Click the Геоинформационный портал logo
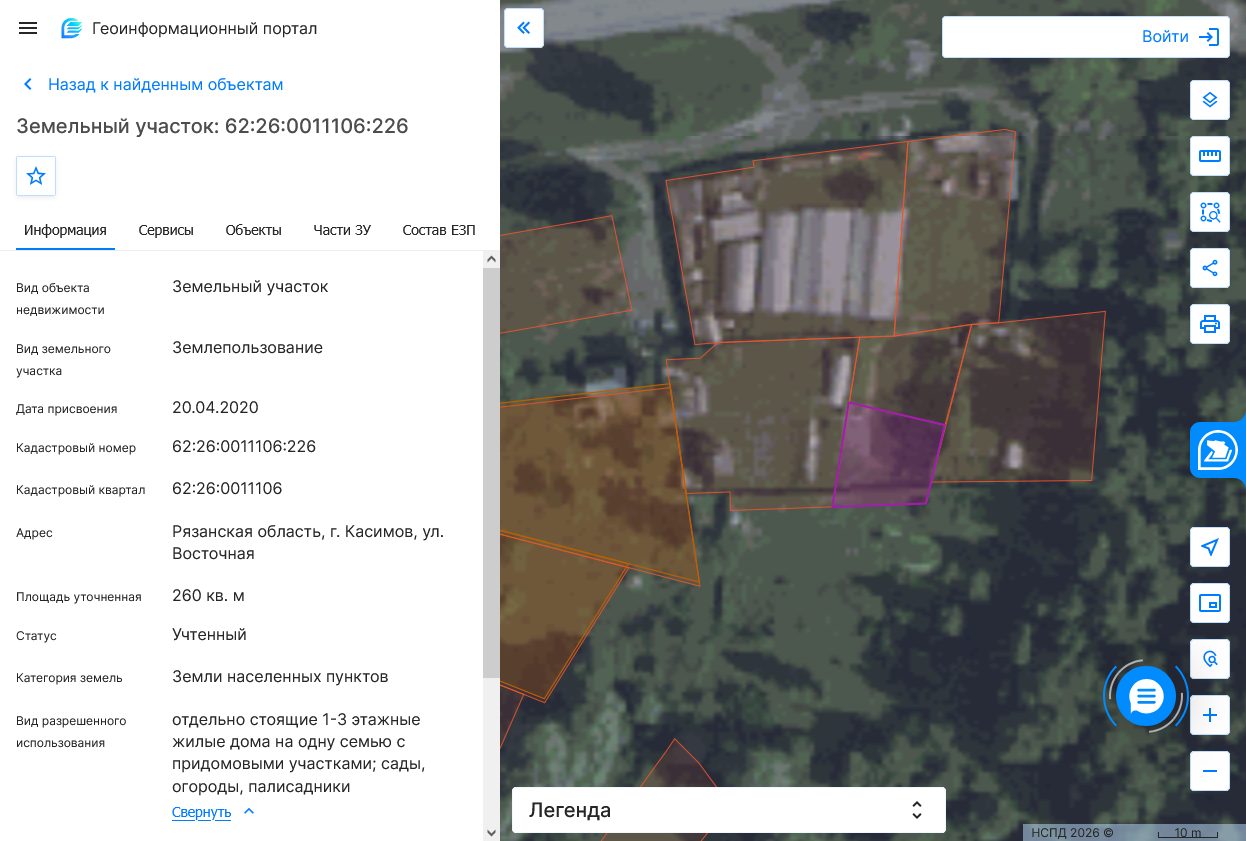Viewport: 1246px width, 841px height. pos(71,28)
